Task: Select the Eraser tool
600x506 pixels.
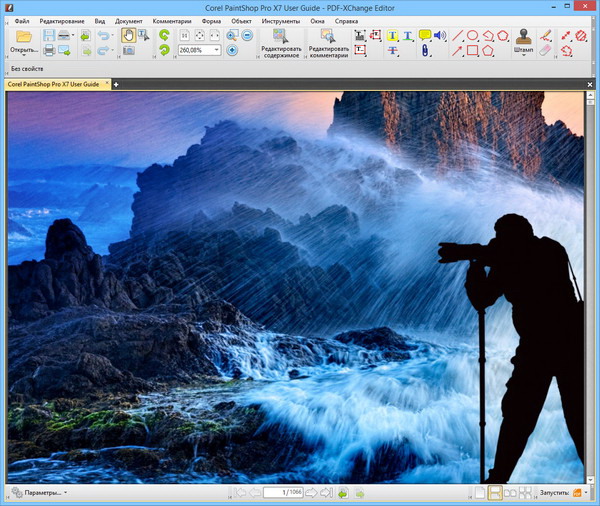Action: pyautogui.click(x=546, y=51)
